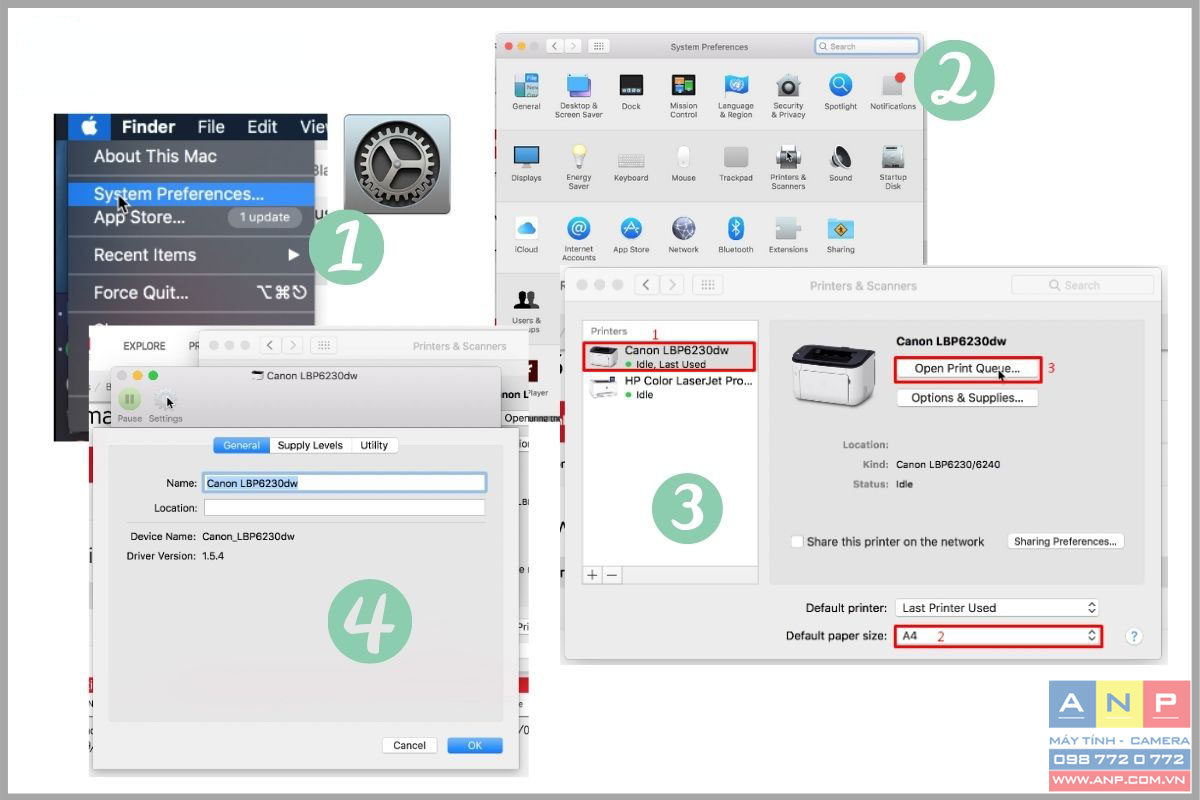
Task: Select Canon LBP6230dw in printers list
Action: 670,357
